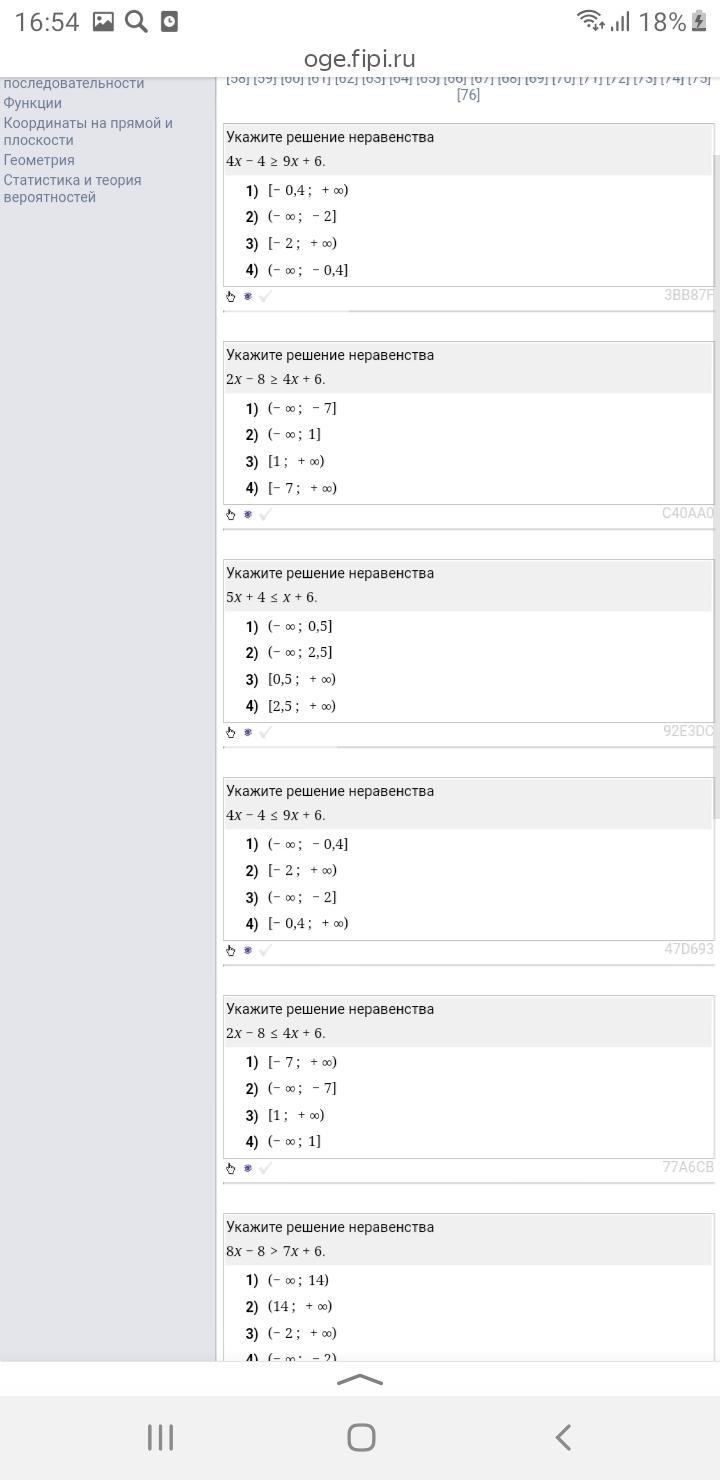The image size is (720, 1480).
Task: Expand the bottom toolbar with the up chevron
Action: [360, 1380]
